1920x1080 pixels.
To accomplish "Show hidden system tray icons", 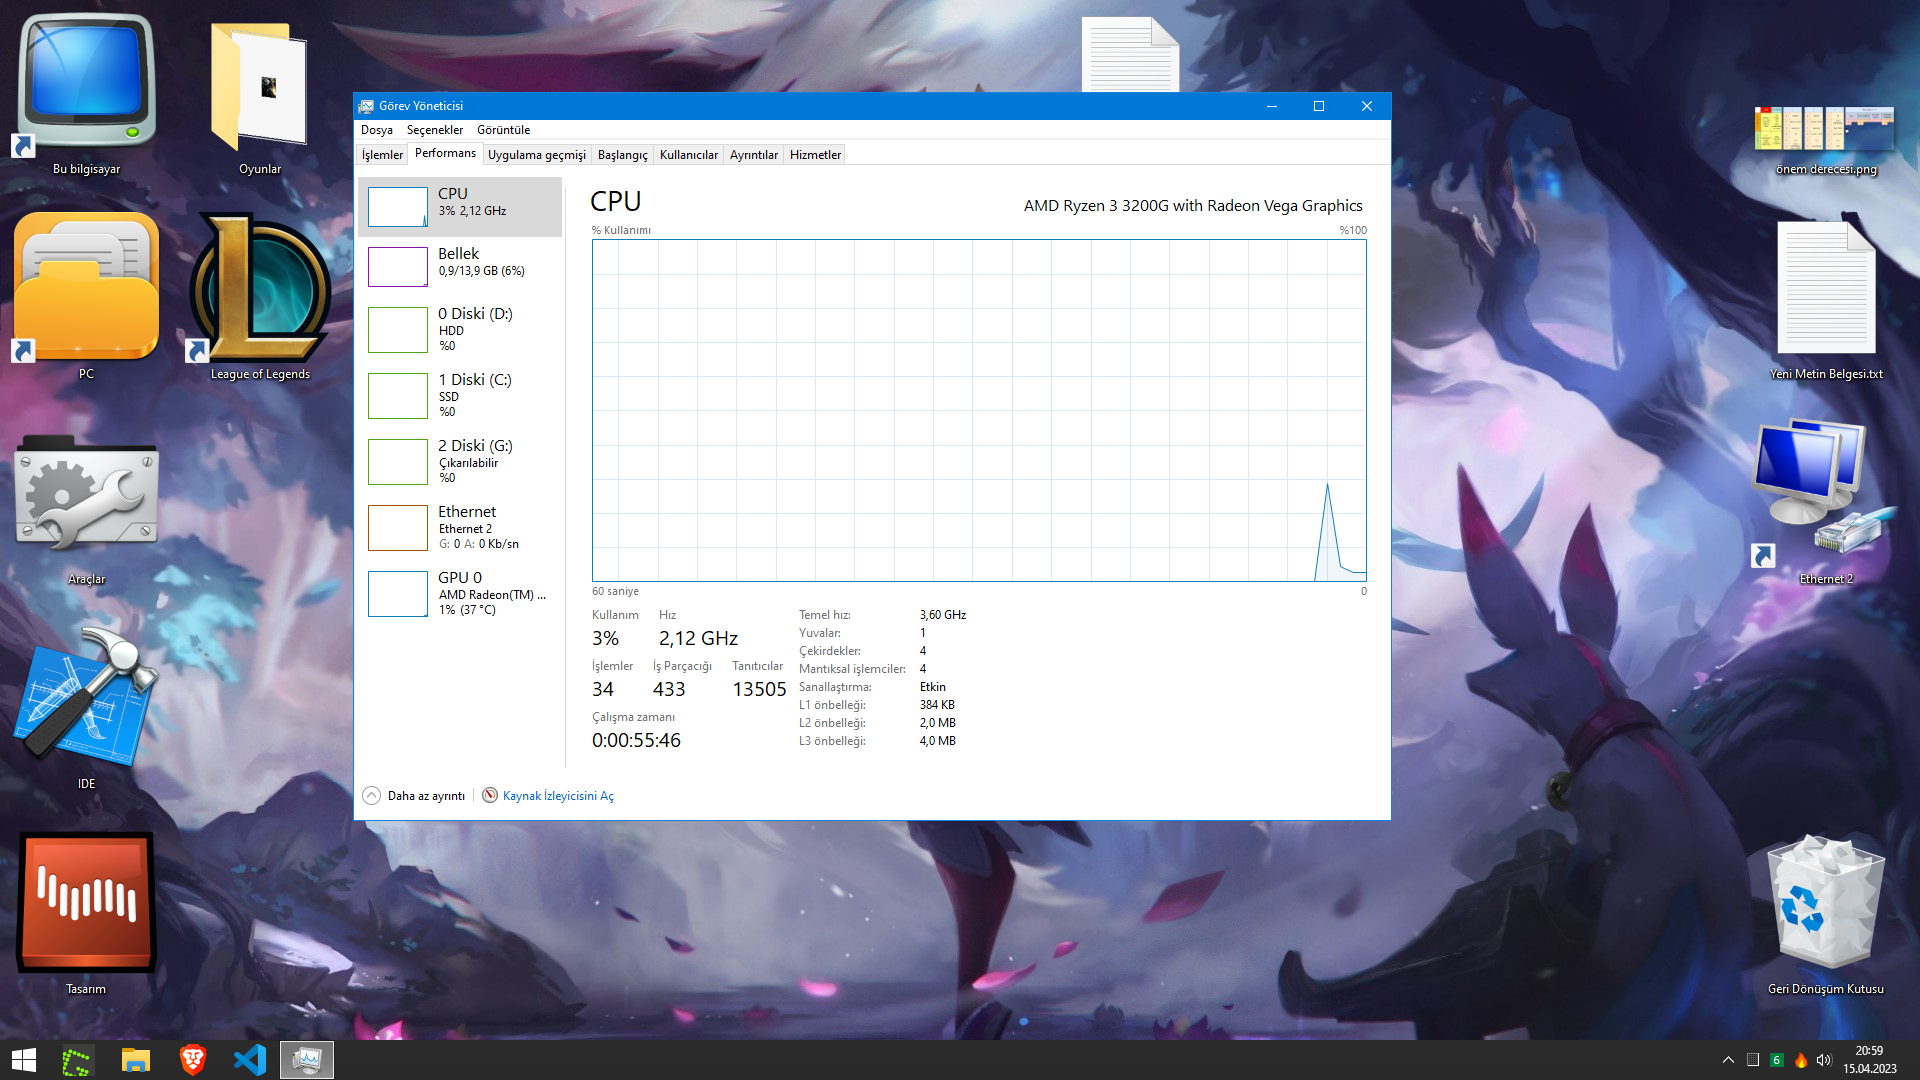I will 1728,1059.
